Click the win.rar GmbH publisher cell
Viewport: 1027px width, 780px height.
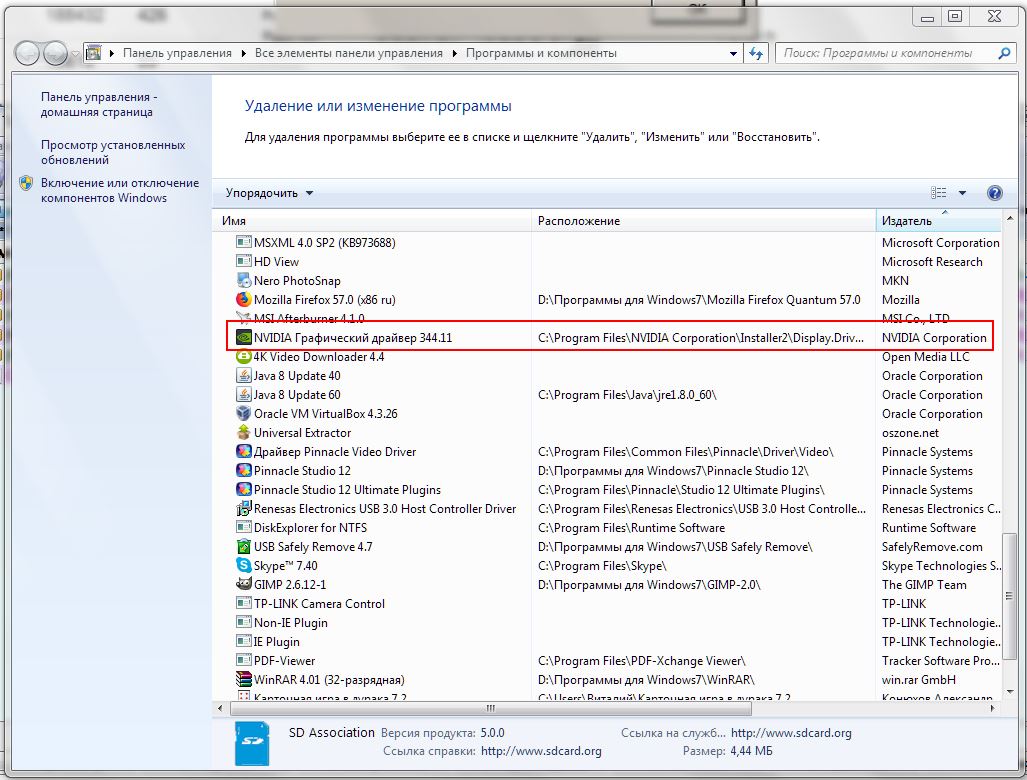(918, 680)
